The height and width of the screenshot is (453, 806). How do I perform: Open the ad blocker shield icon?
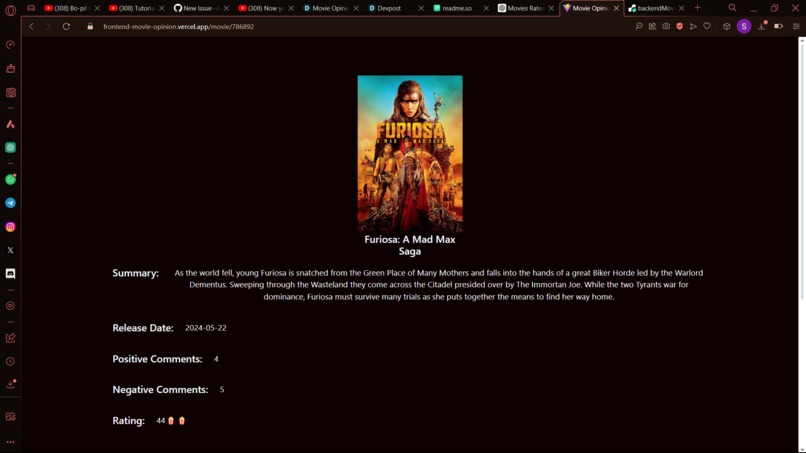pyautogui.click(x=680, y=26)
